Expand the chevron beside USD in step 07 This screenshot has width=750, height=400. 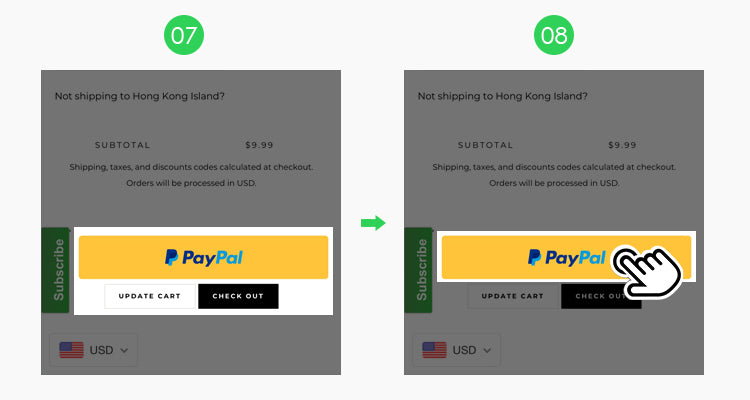124,350
